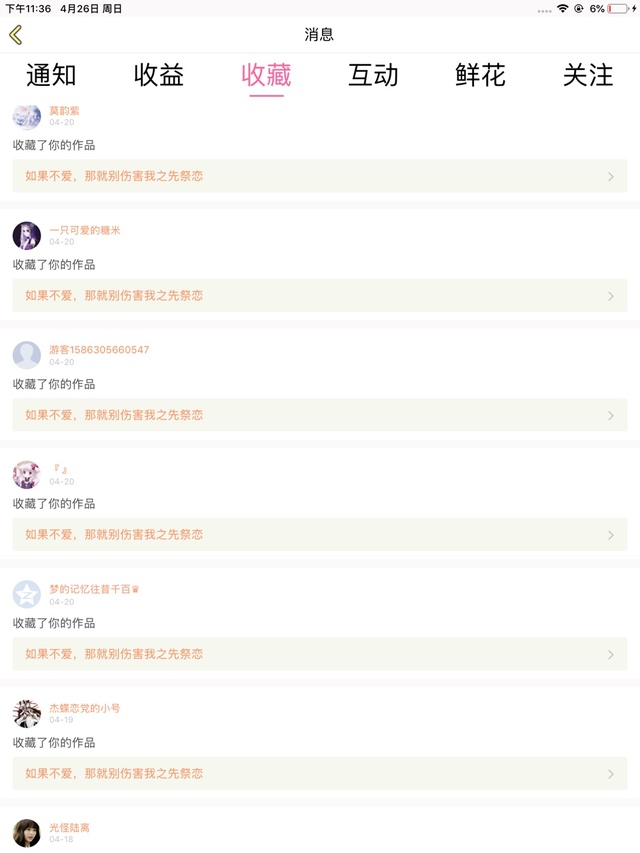Expand chevron on 莫韵紫's collected work
Screen dimensions: 640x853
click(x=611, y=177)
